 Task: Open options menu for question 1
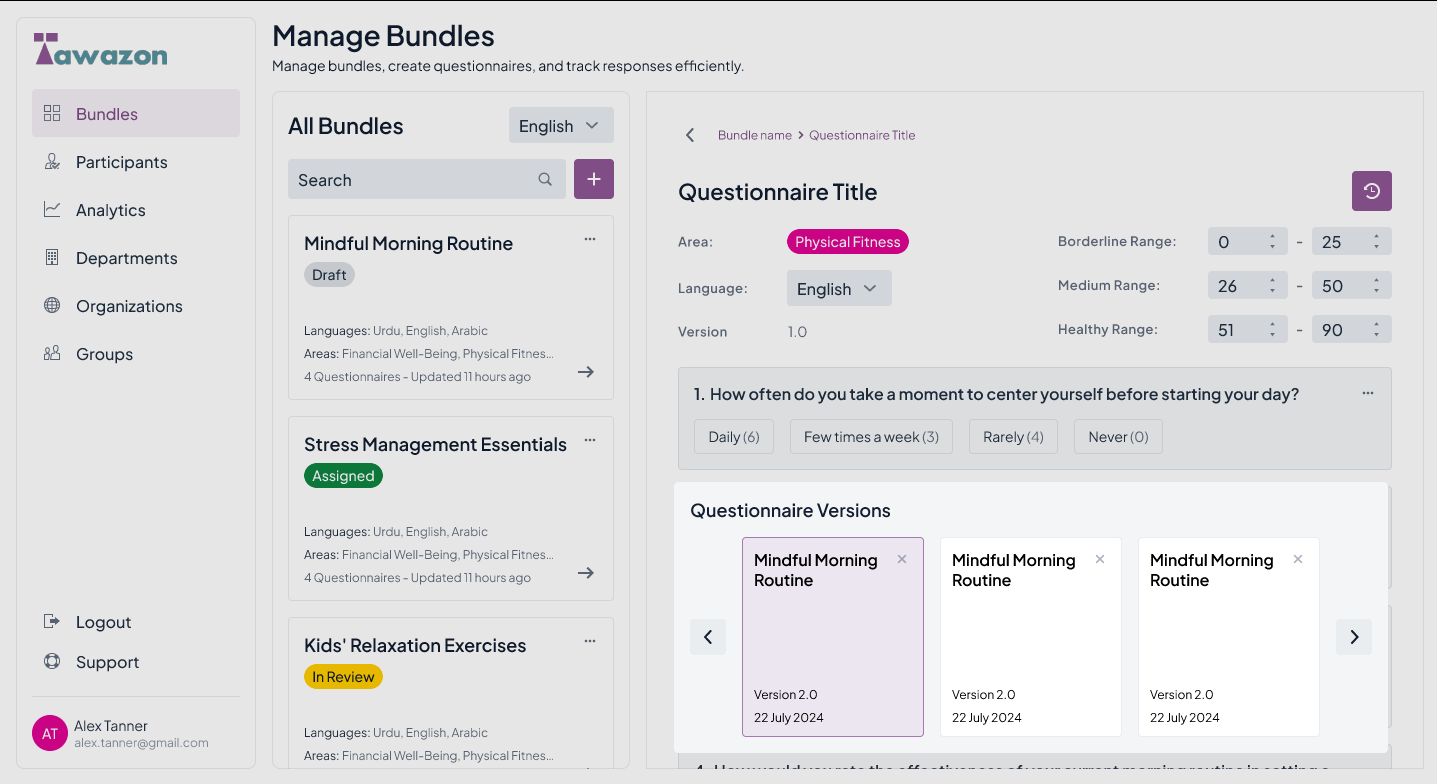tap(1367, 394)
